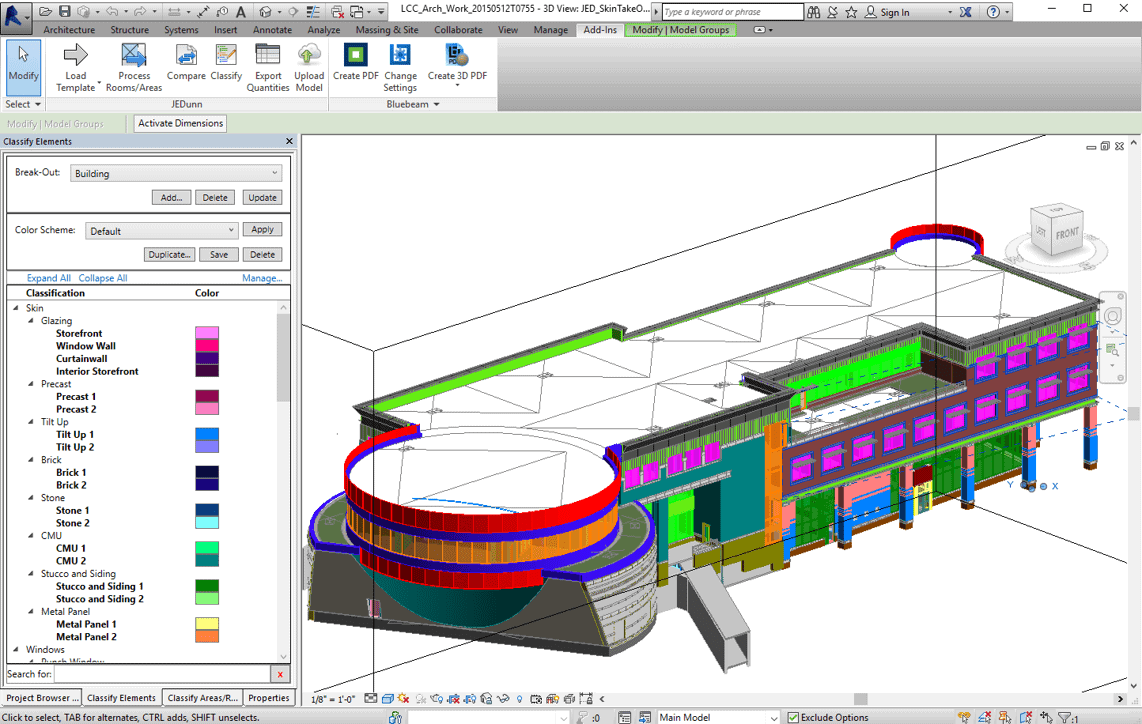Screen dimensions: 1142x724
Task: Open the Classify Areas/R... panel tab
Action: tap(203, 698)
